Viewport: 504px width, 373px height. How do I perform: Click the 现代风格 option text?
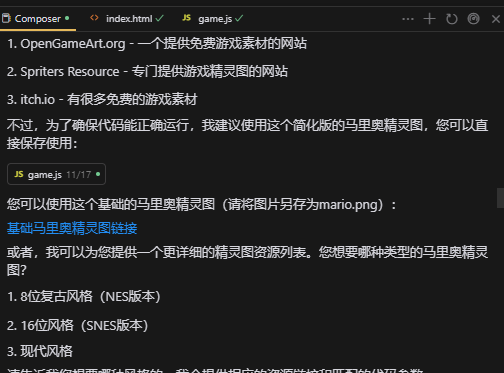(40, 351)
